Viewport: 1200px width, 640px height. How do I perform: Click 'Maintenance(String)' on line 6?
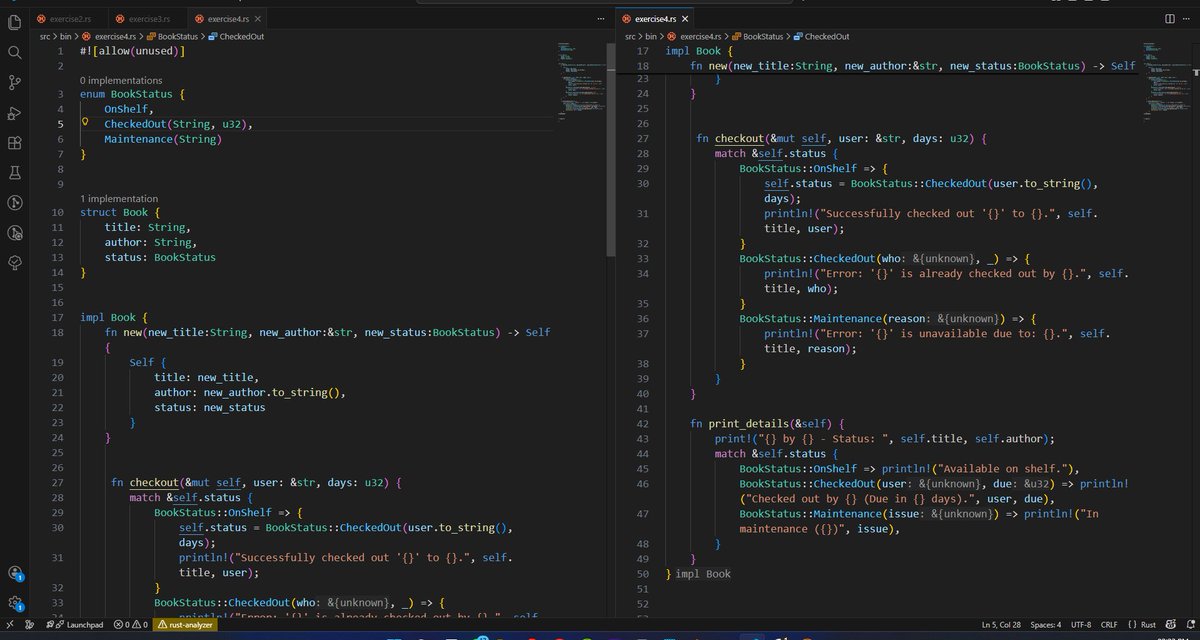(163, 139)
